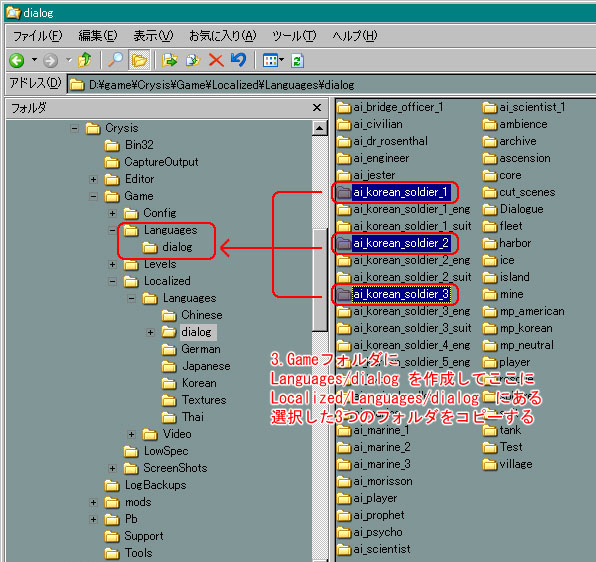
Task: Collapse the Game tree node
Action: (x=93, y=196)
